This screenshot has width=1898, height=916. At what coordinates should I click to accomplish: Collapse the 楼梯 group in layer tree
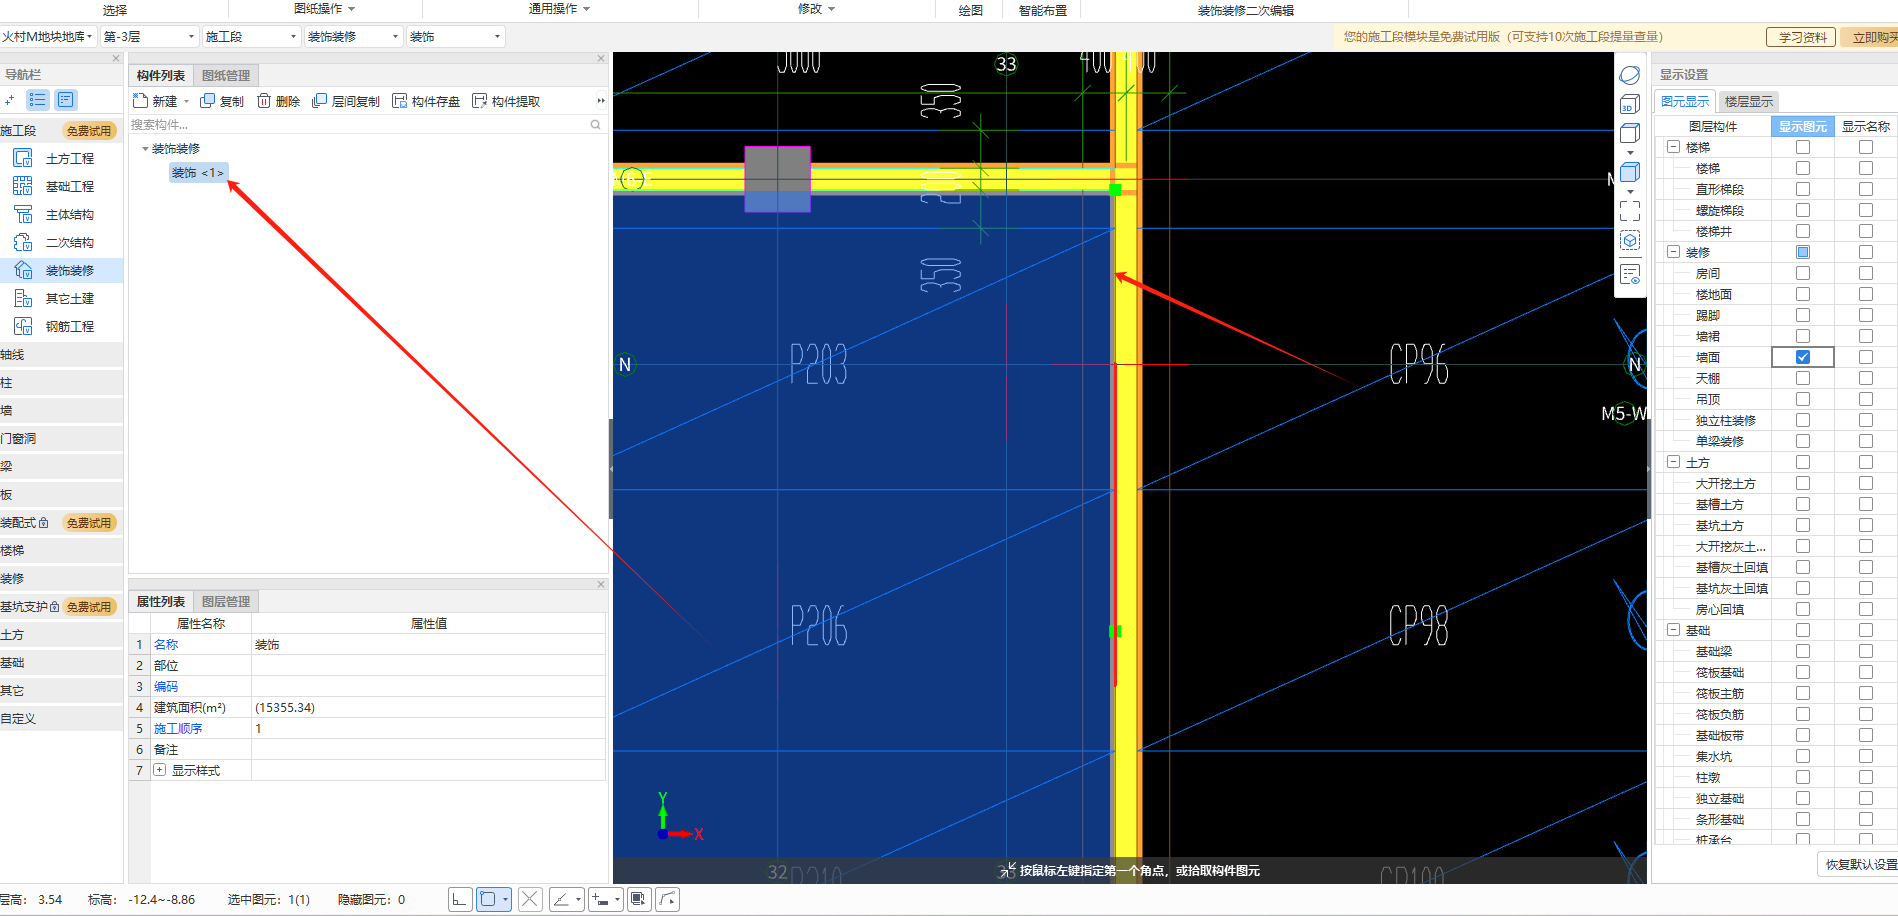click(x=1673, y=147)
